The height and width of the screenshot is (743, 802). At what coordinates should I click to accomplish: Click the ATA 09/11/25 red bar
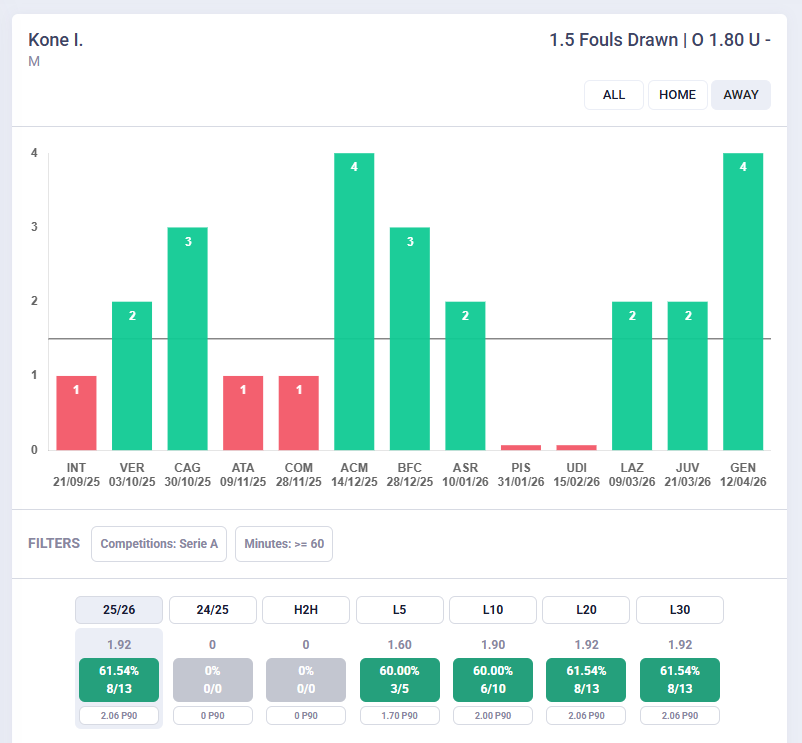243,413
